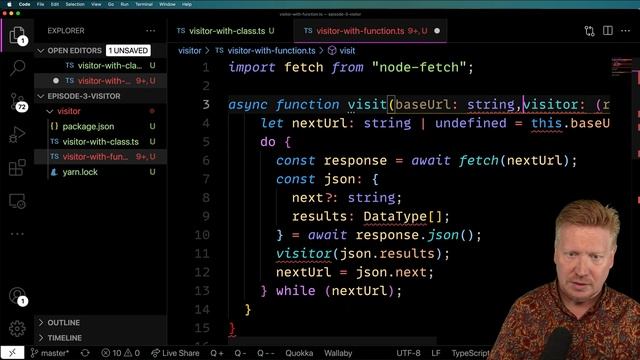Viewport: 640px width, 360px height.
Task: Click the visitor breadcrumb folder
Action: [x=190, y=51]
